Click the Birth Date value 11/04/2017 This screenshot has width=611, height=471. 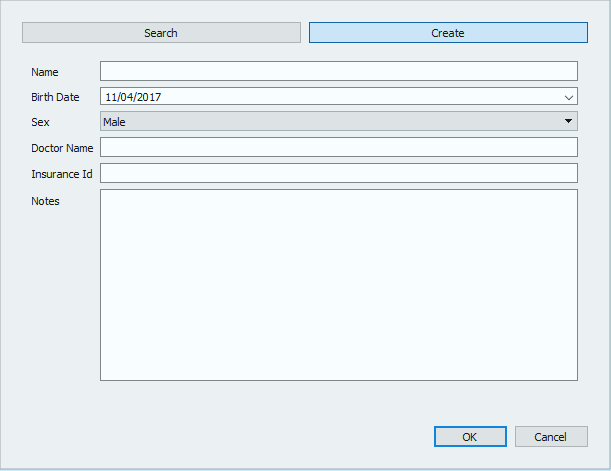click(x=133, y=97)
